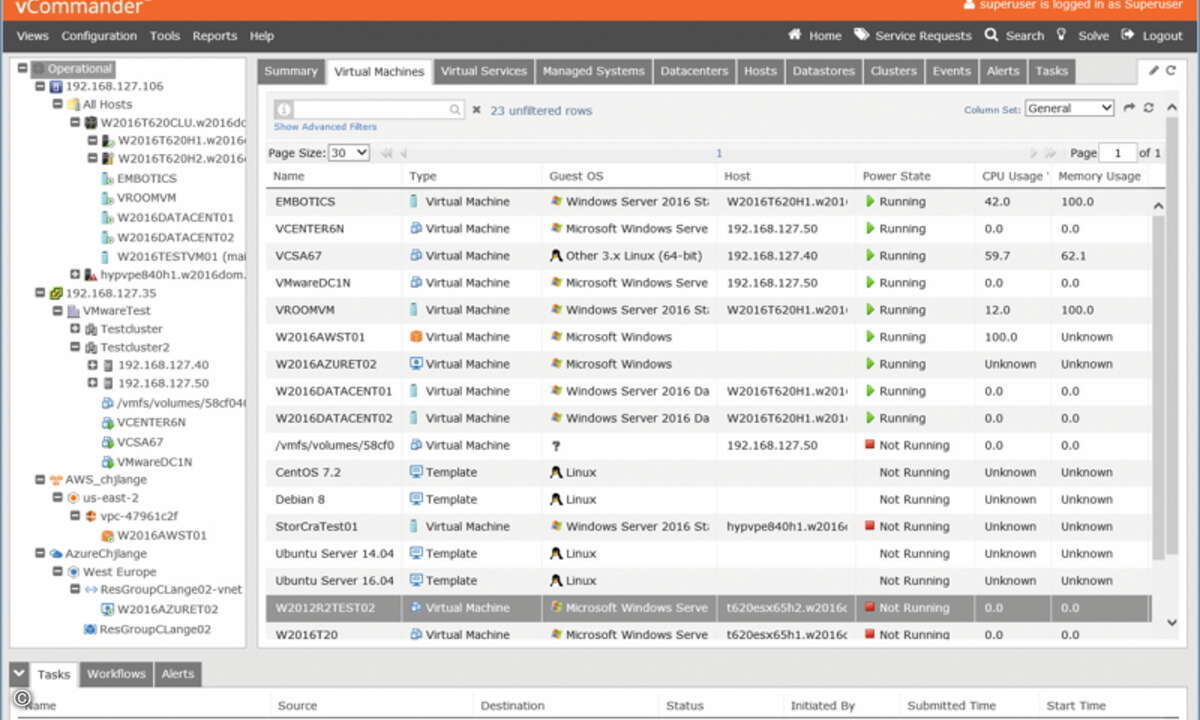Switch to the Summary tab
This screenshot has height=720, width=1200.
(x=291, y=71)
